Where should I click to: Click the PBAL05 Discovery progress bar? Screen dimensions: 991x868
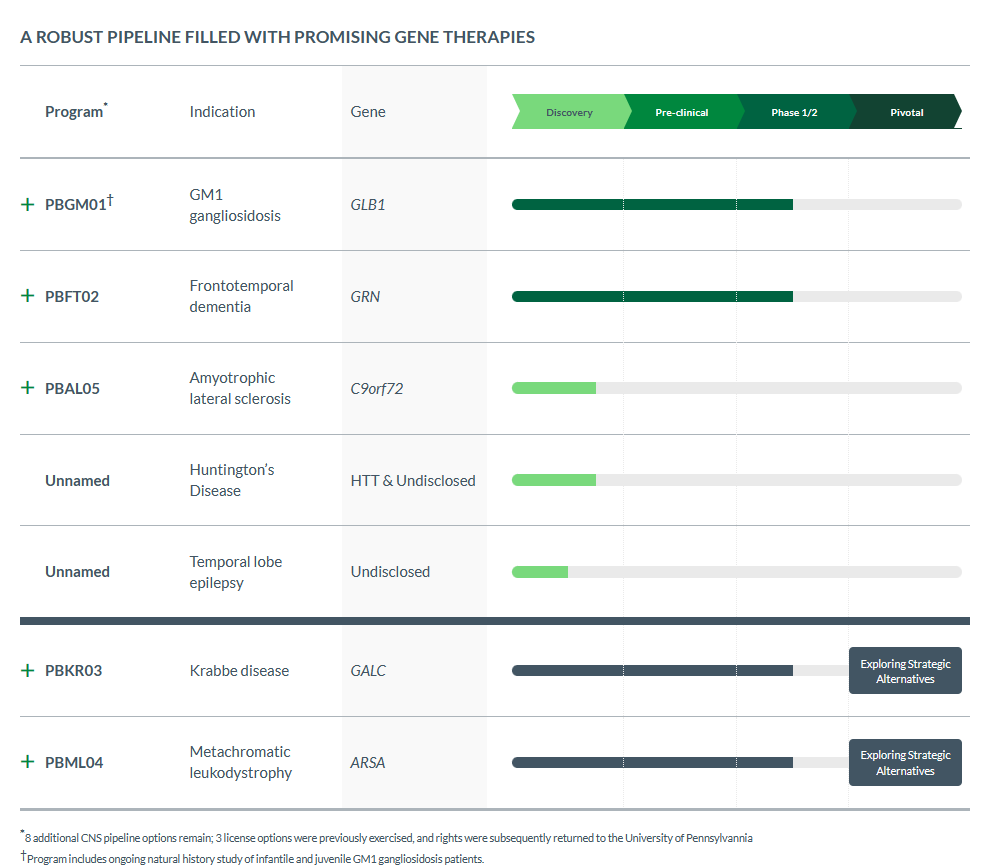(x=554, y=388)
